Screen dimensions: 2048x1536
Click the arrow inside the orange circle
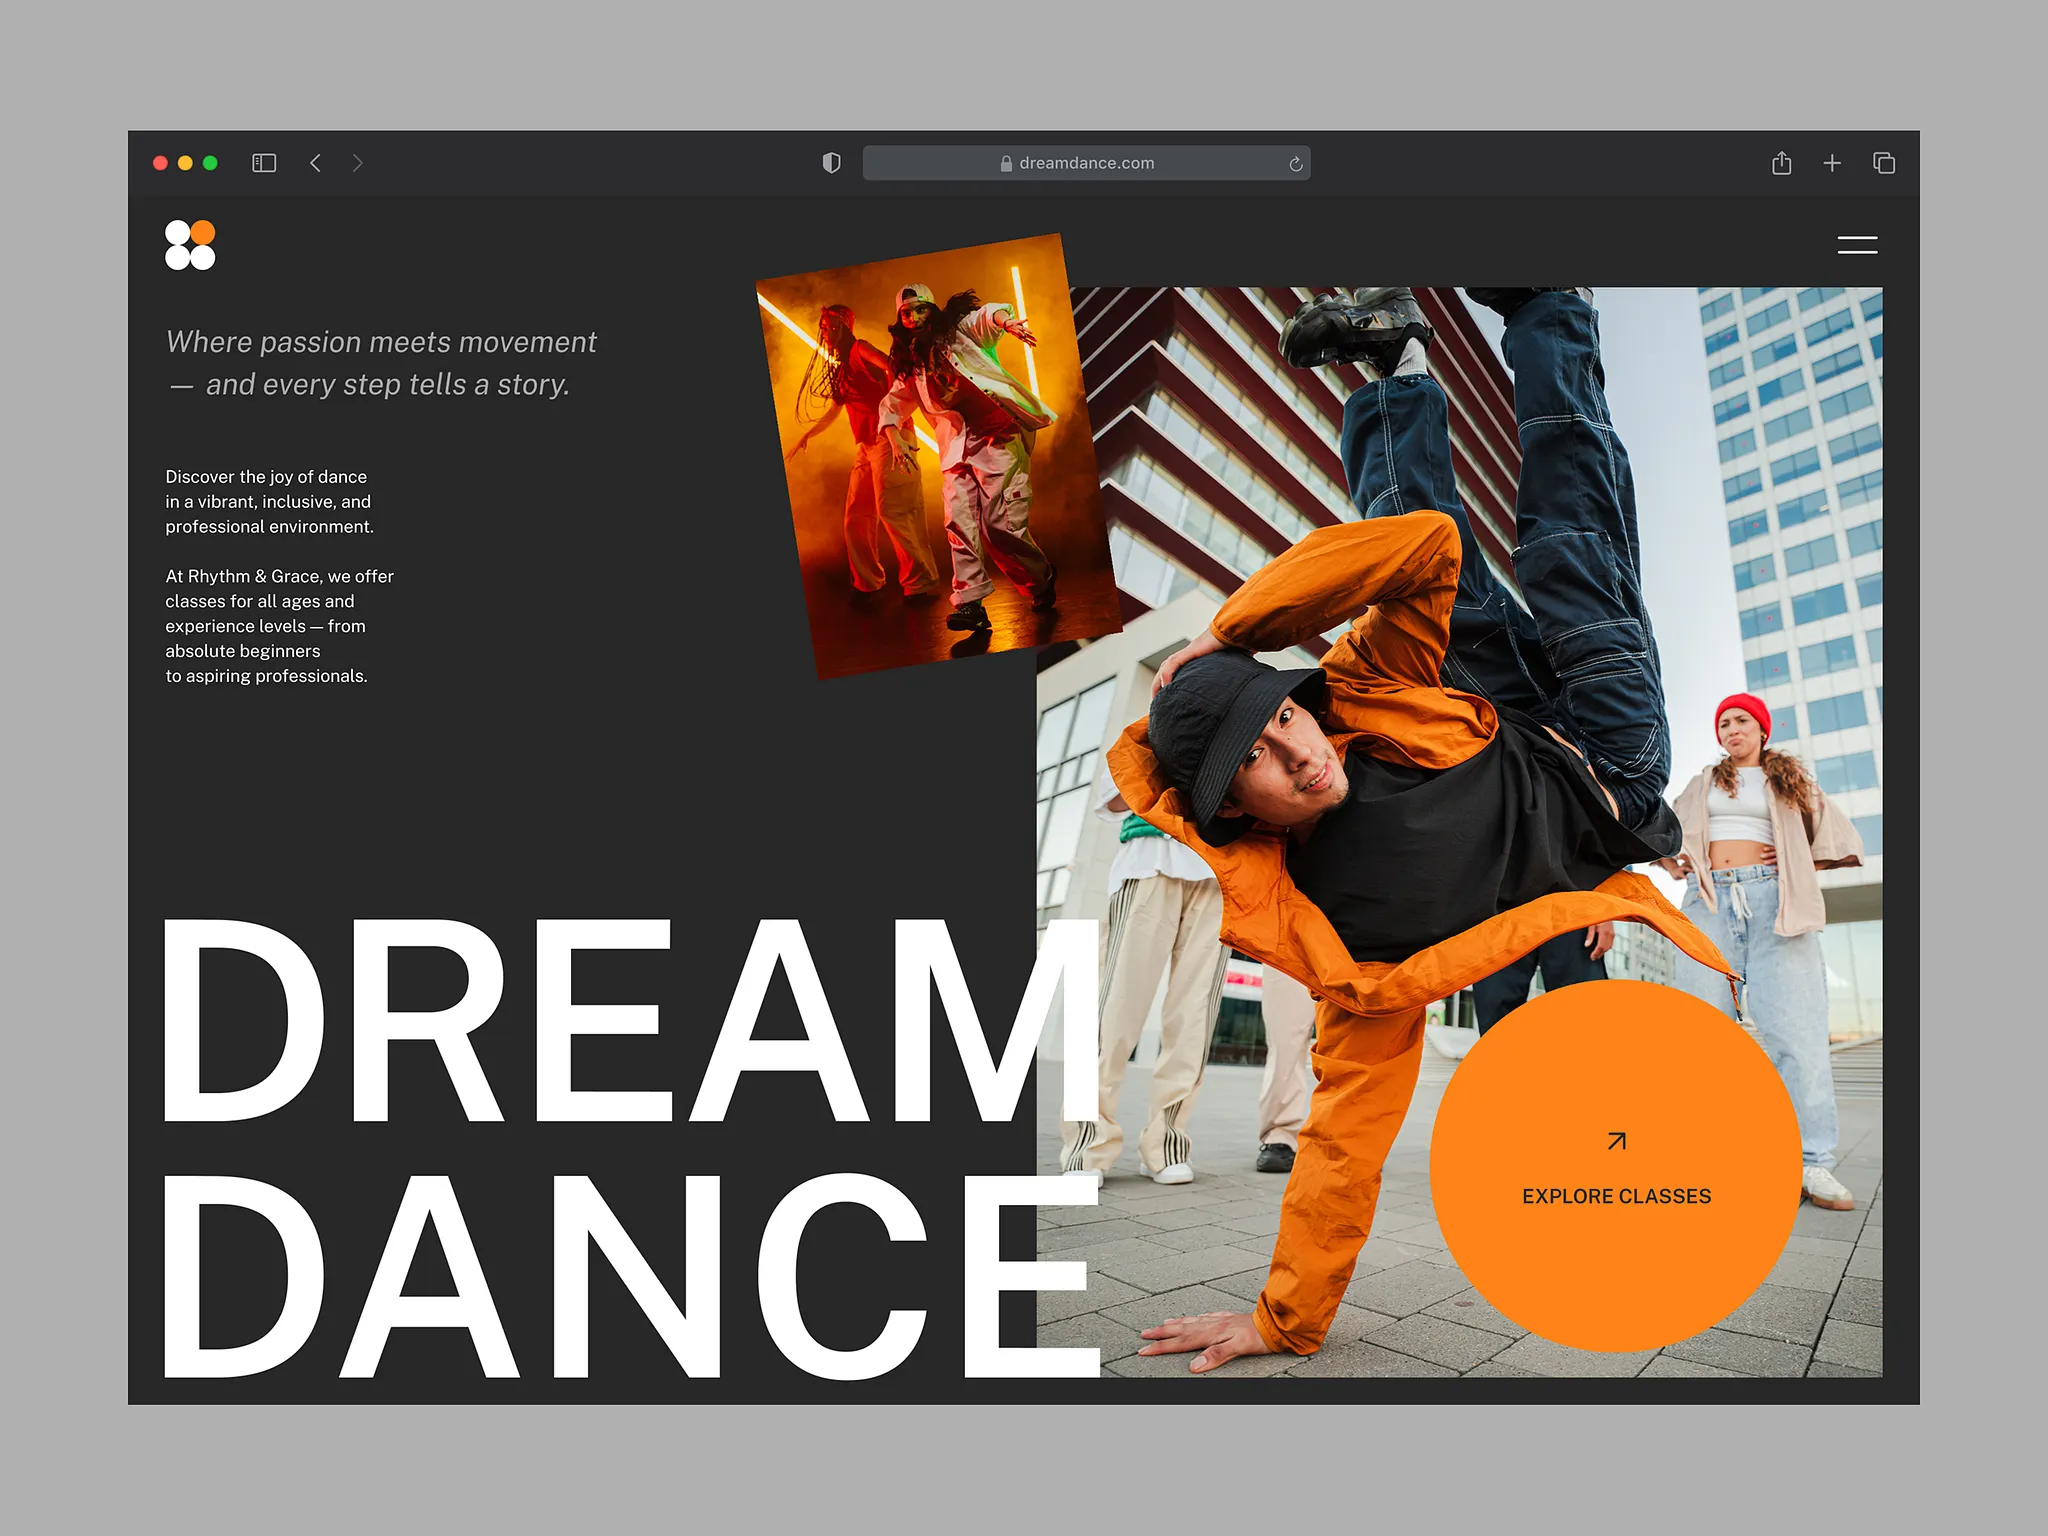[x=1616, y=1141]
